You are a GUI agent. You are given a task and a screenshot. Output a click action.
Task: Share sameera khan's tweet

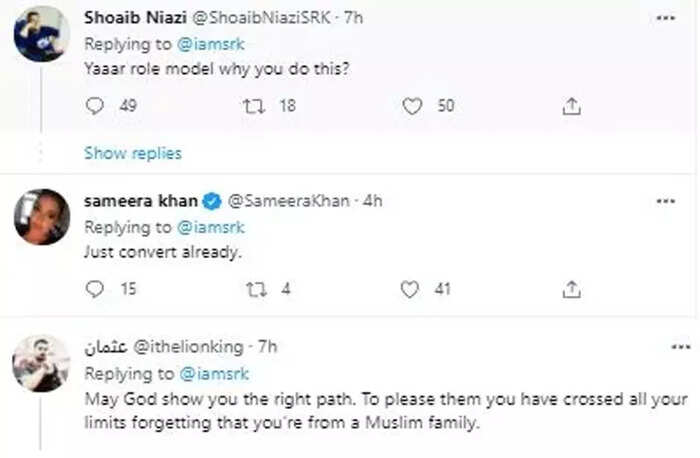pyautogui.click(x=571, y=290)
